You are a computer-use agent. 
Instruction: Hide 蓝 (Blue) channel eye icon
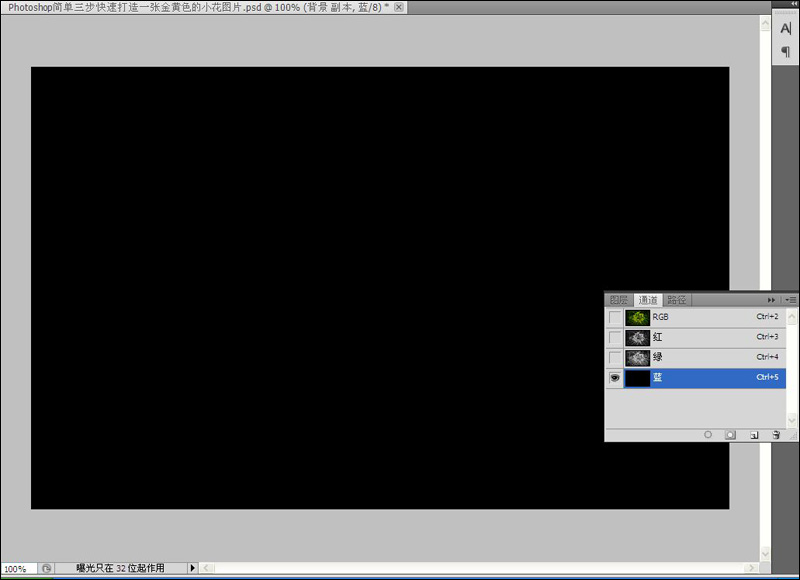click(x=615, y=378)
